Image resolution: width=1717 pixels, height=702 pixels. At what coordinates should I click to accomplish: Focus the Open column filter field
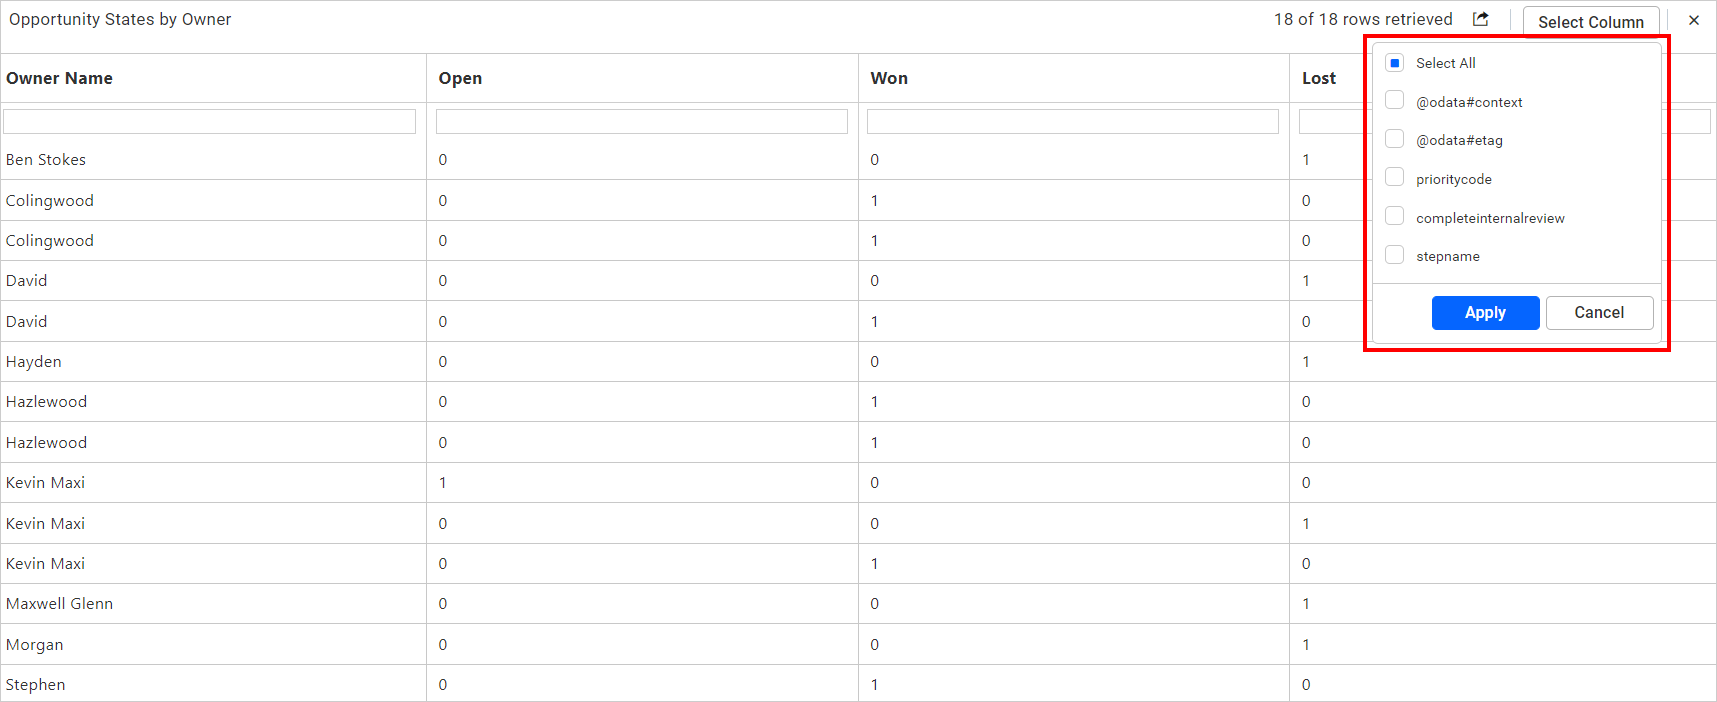641,121
